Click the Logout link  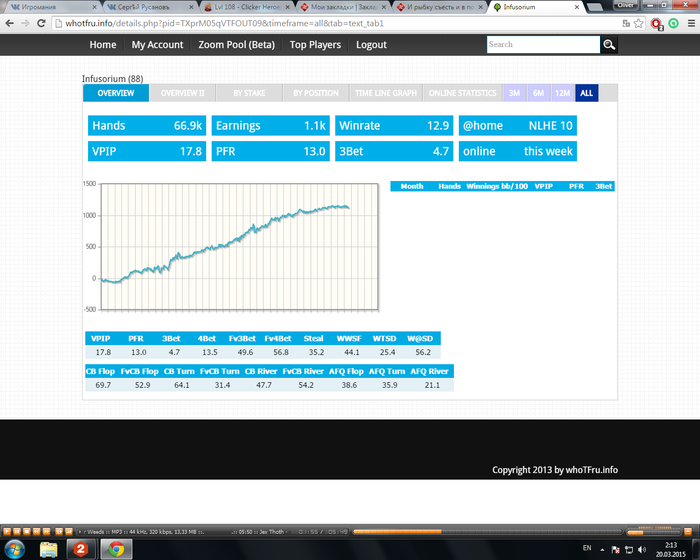[371, 45]
